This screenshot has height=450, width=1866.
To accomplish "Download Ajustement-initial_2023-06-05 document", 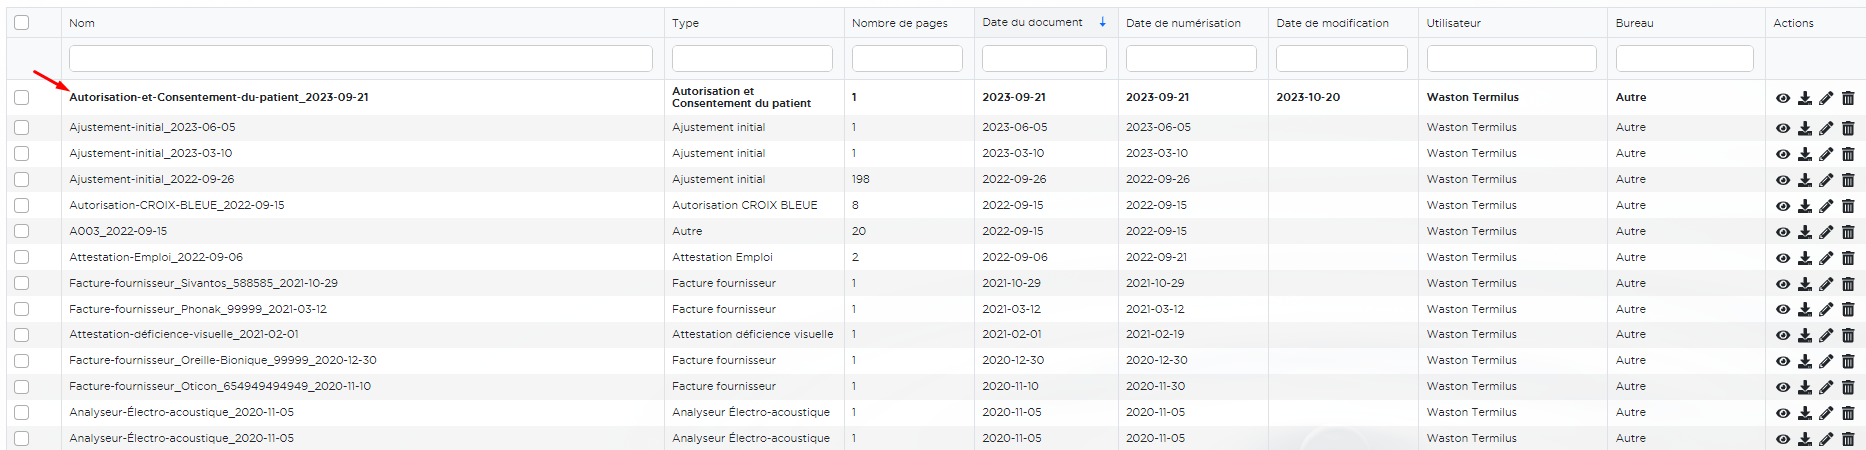I will point(1804,128).
